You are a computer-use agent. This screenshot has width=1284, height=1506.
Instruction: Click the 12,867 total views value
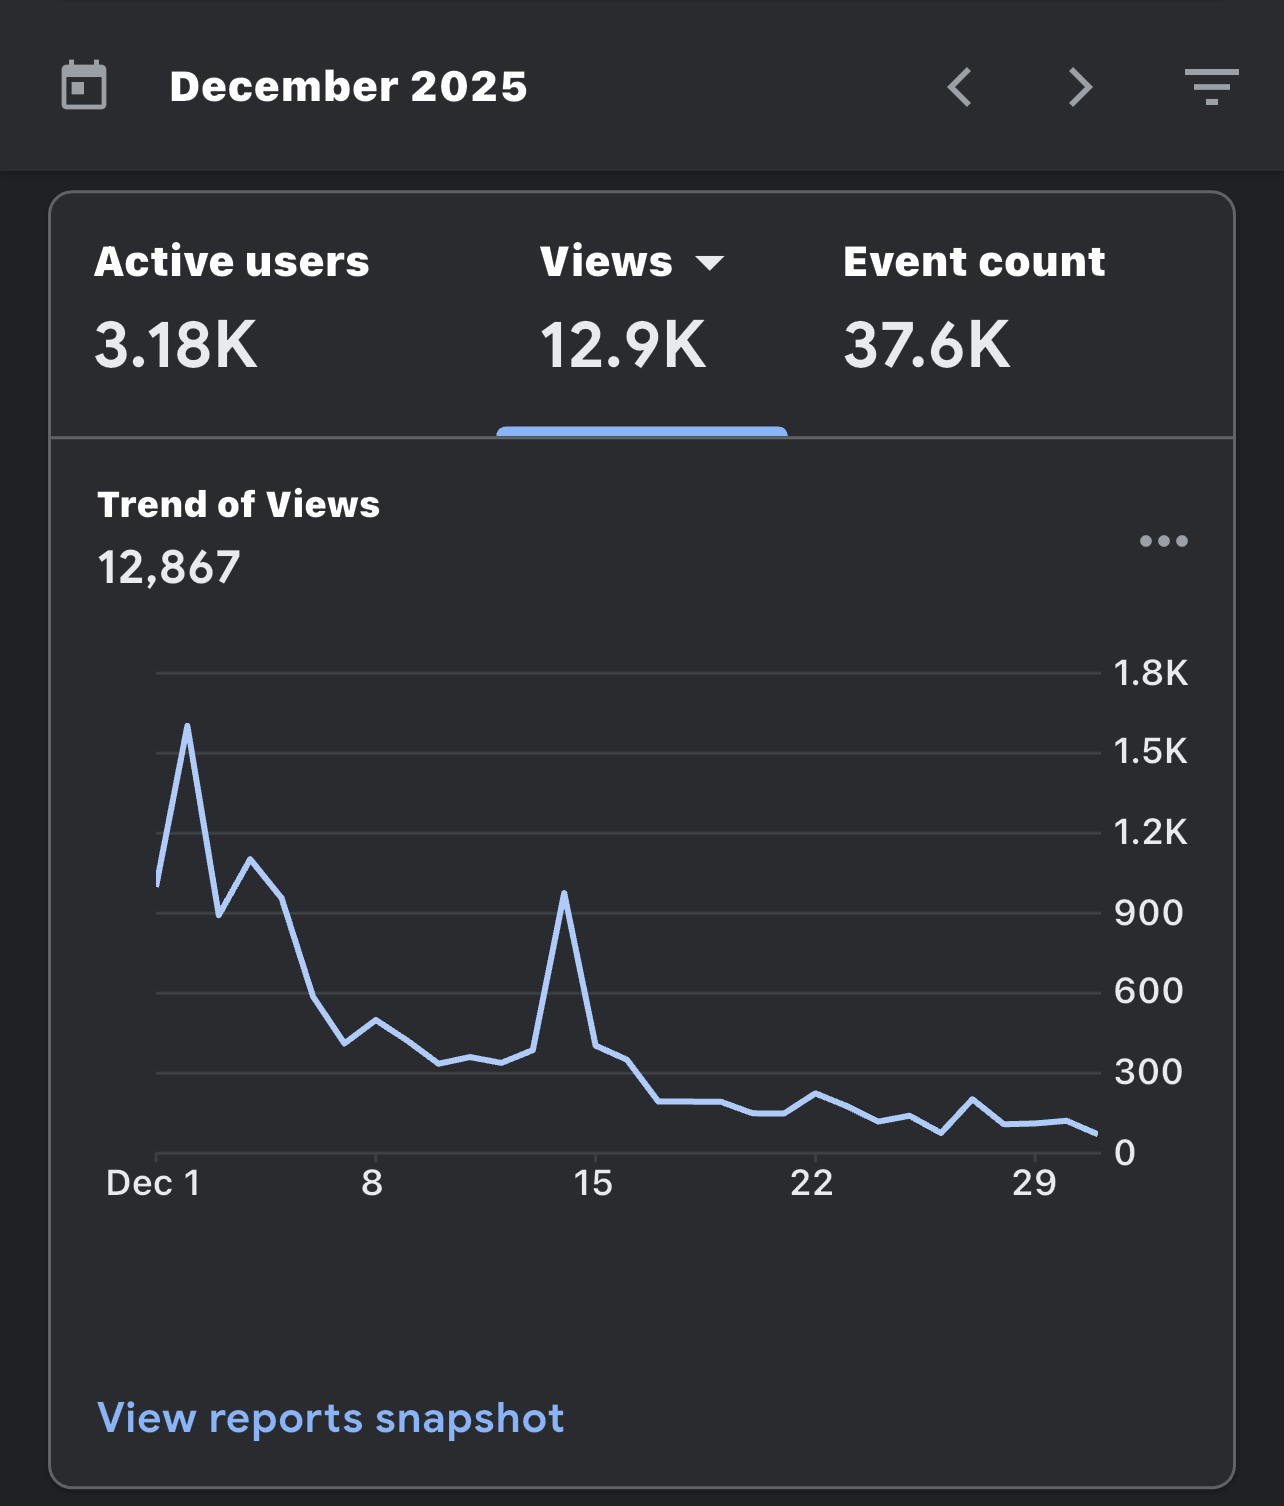(169, 568)
